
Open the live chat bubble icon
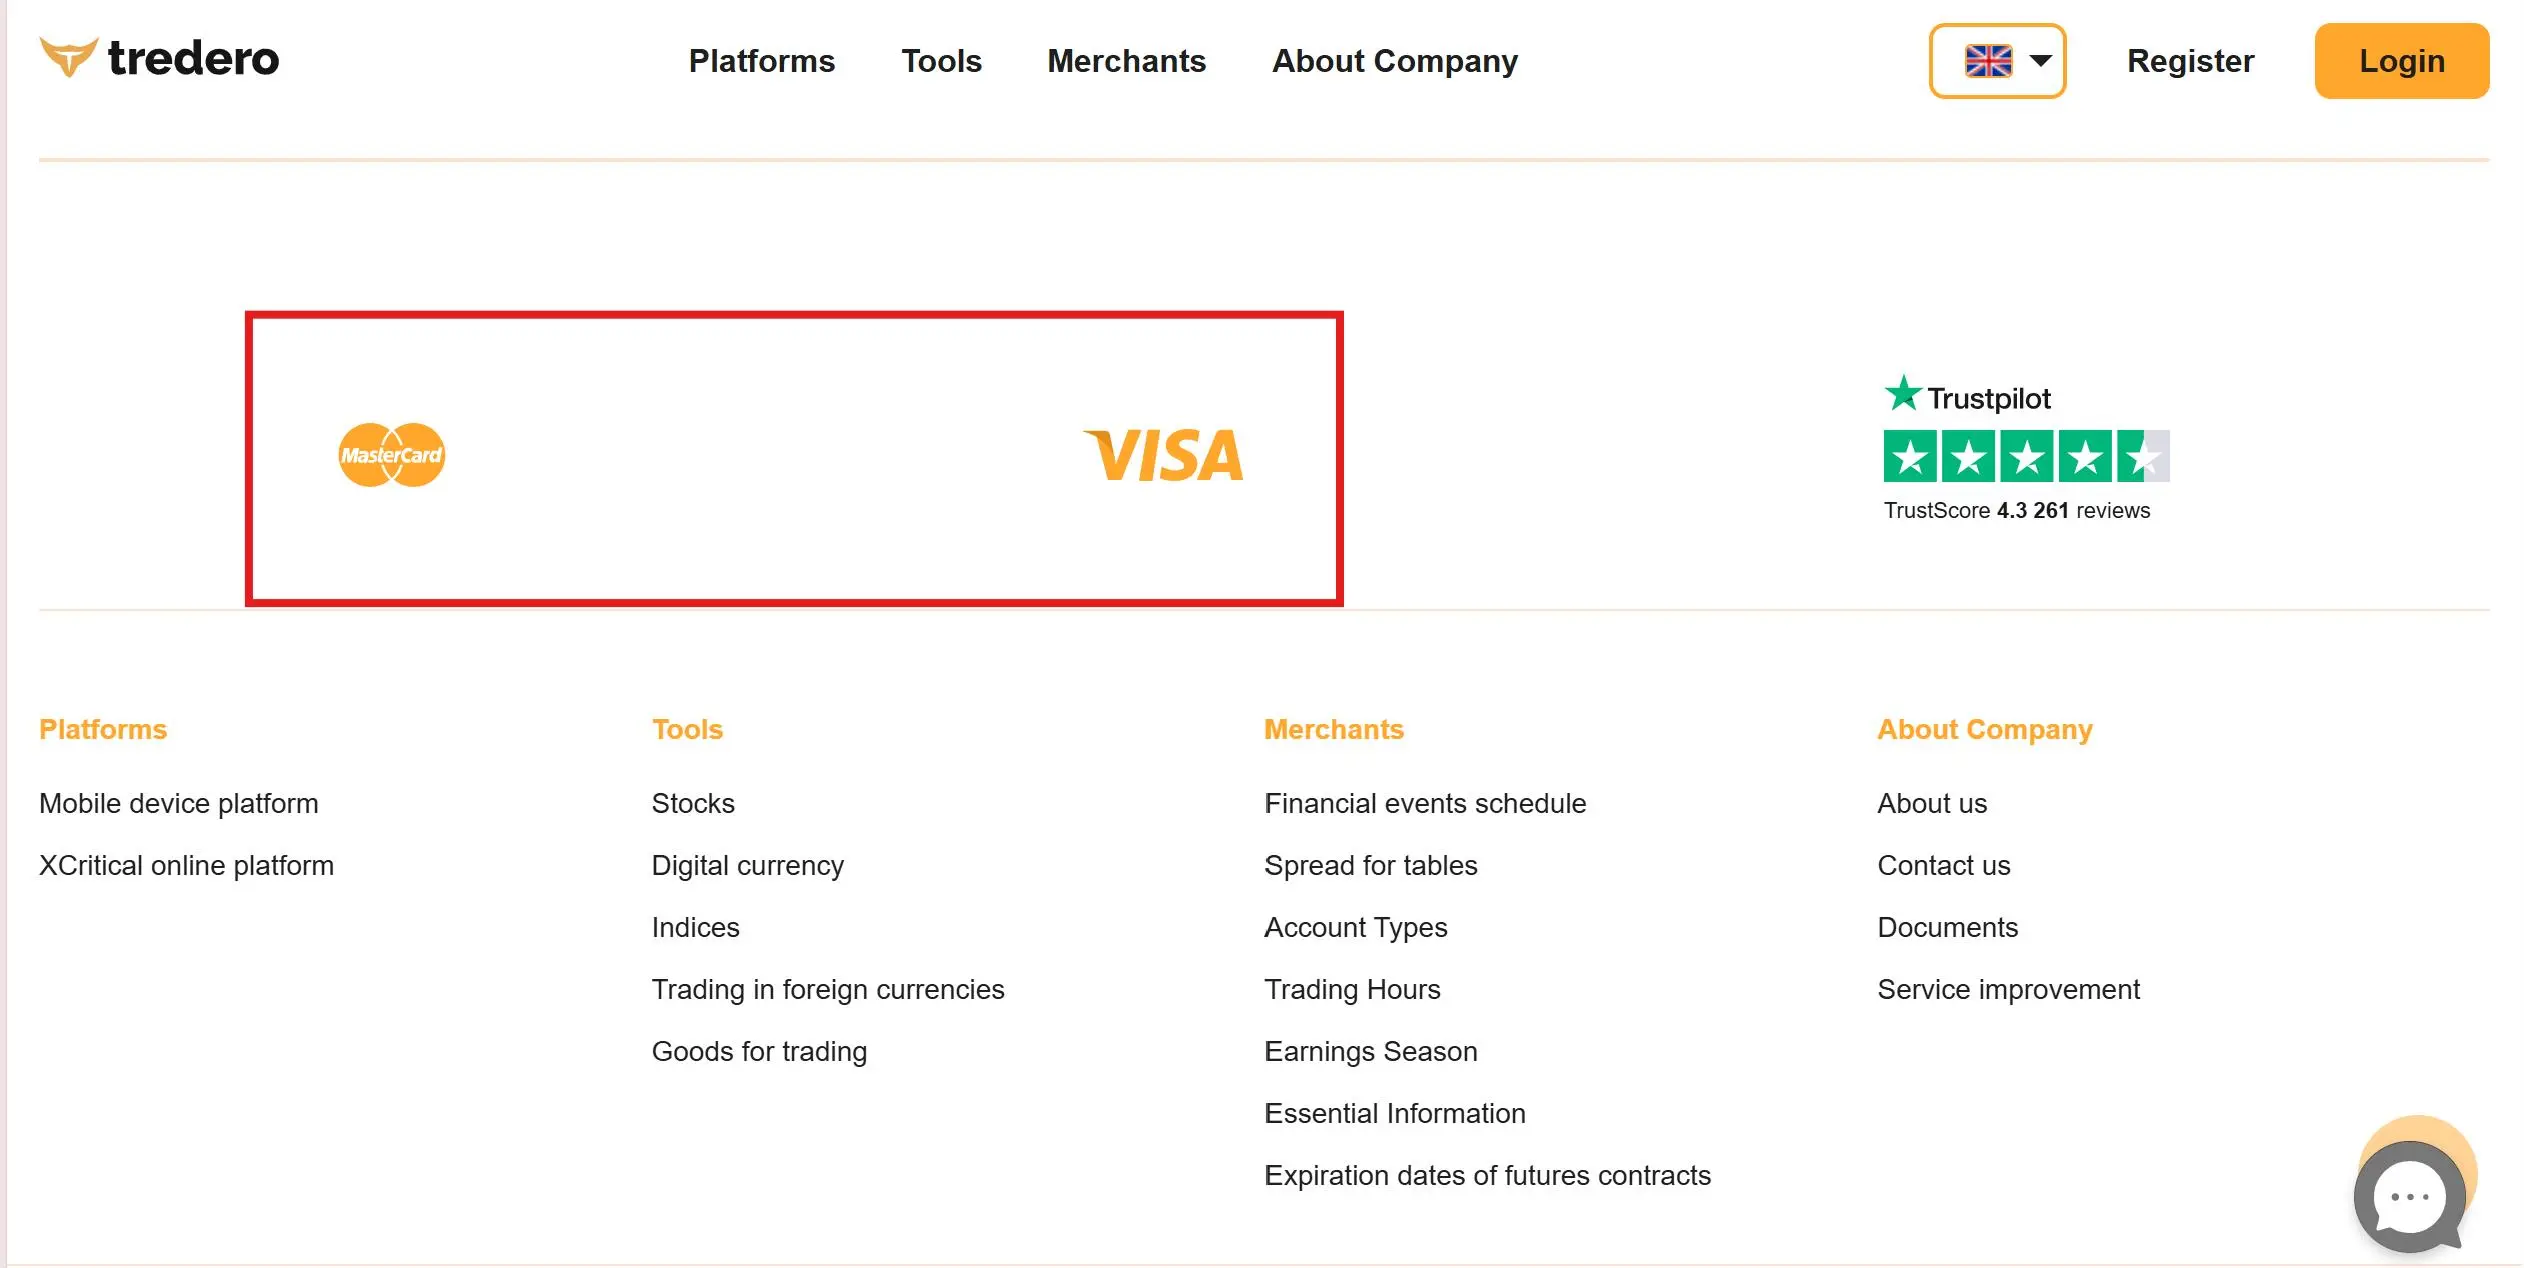coord(2410,1196)
